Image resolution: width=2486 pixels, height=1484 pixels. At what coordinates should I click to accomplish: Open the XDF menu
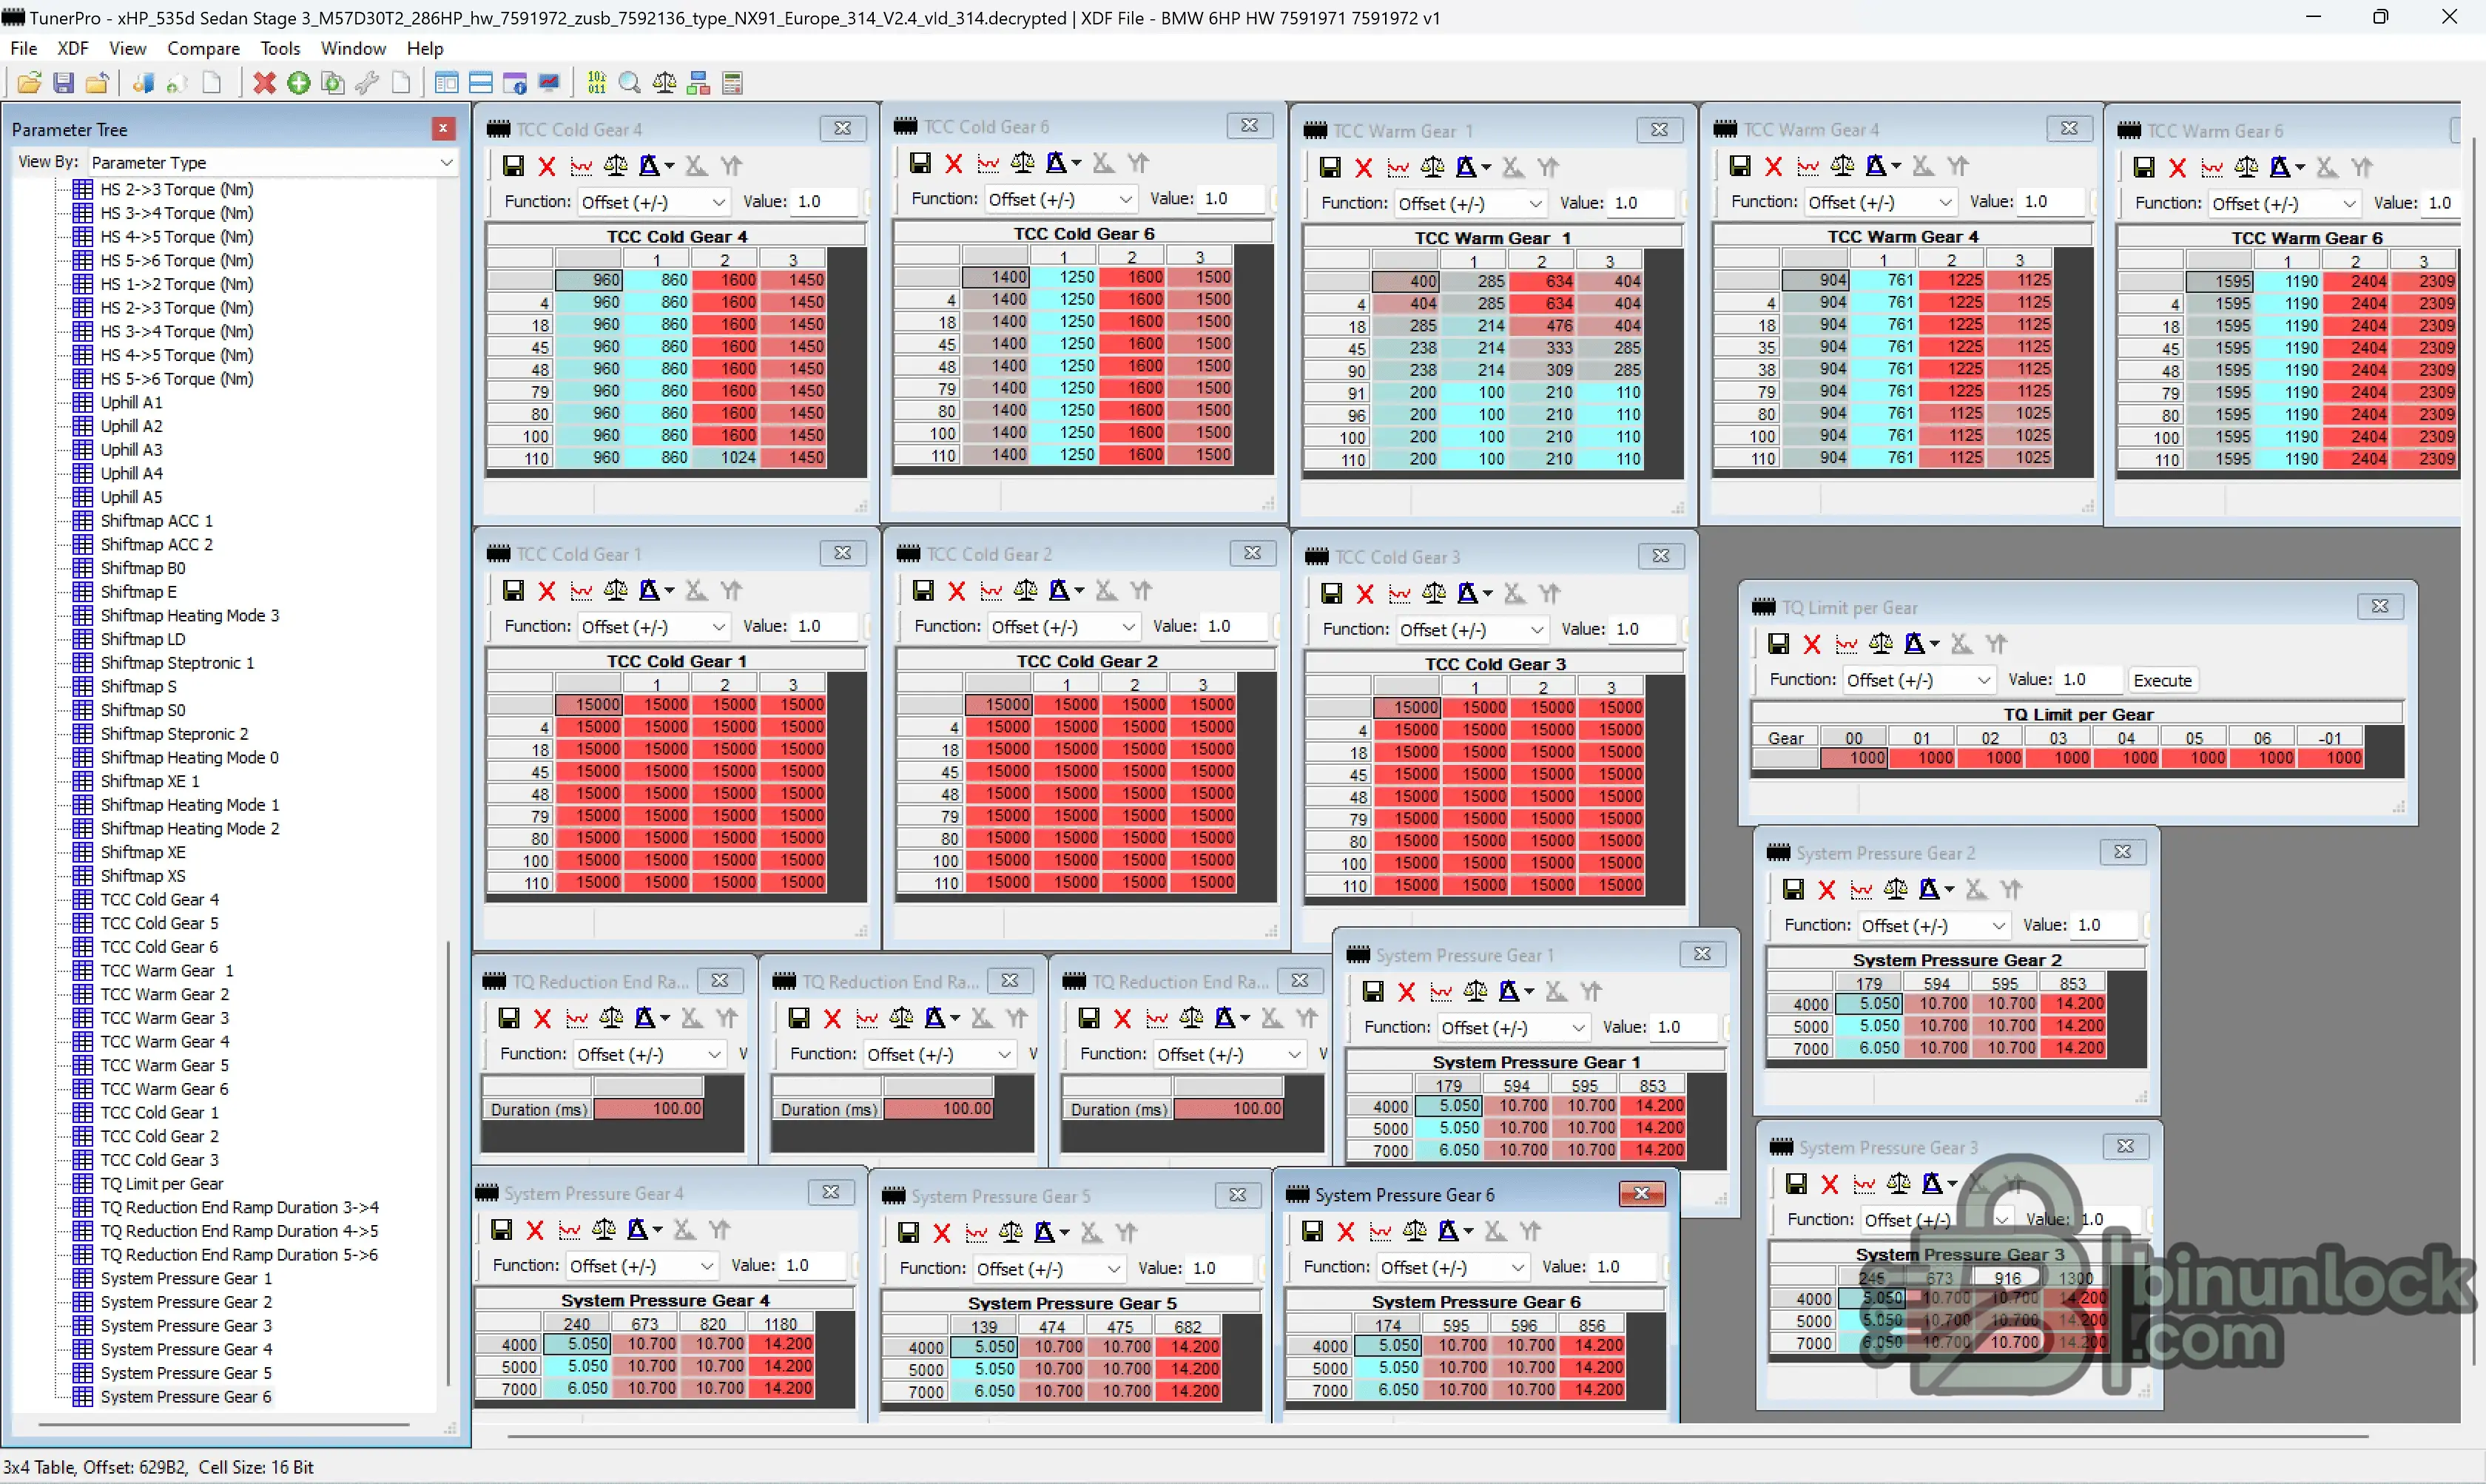point(72,48)
